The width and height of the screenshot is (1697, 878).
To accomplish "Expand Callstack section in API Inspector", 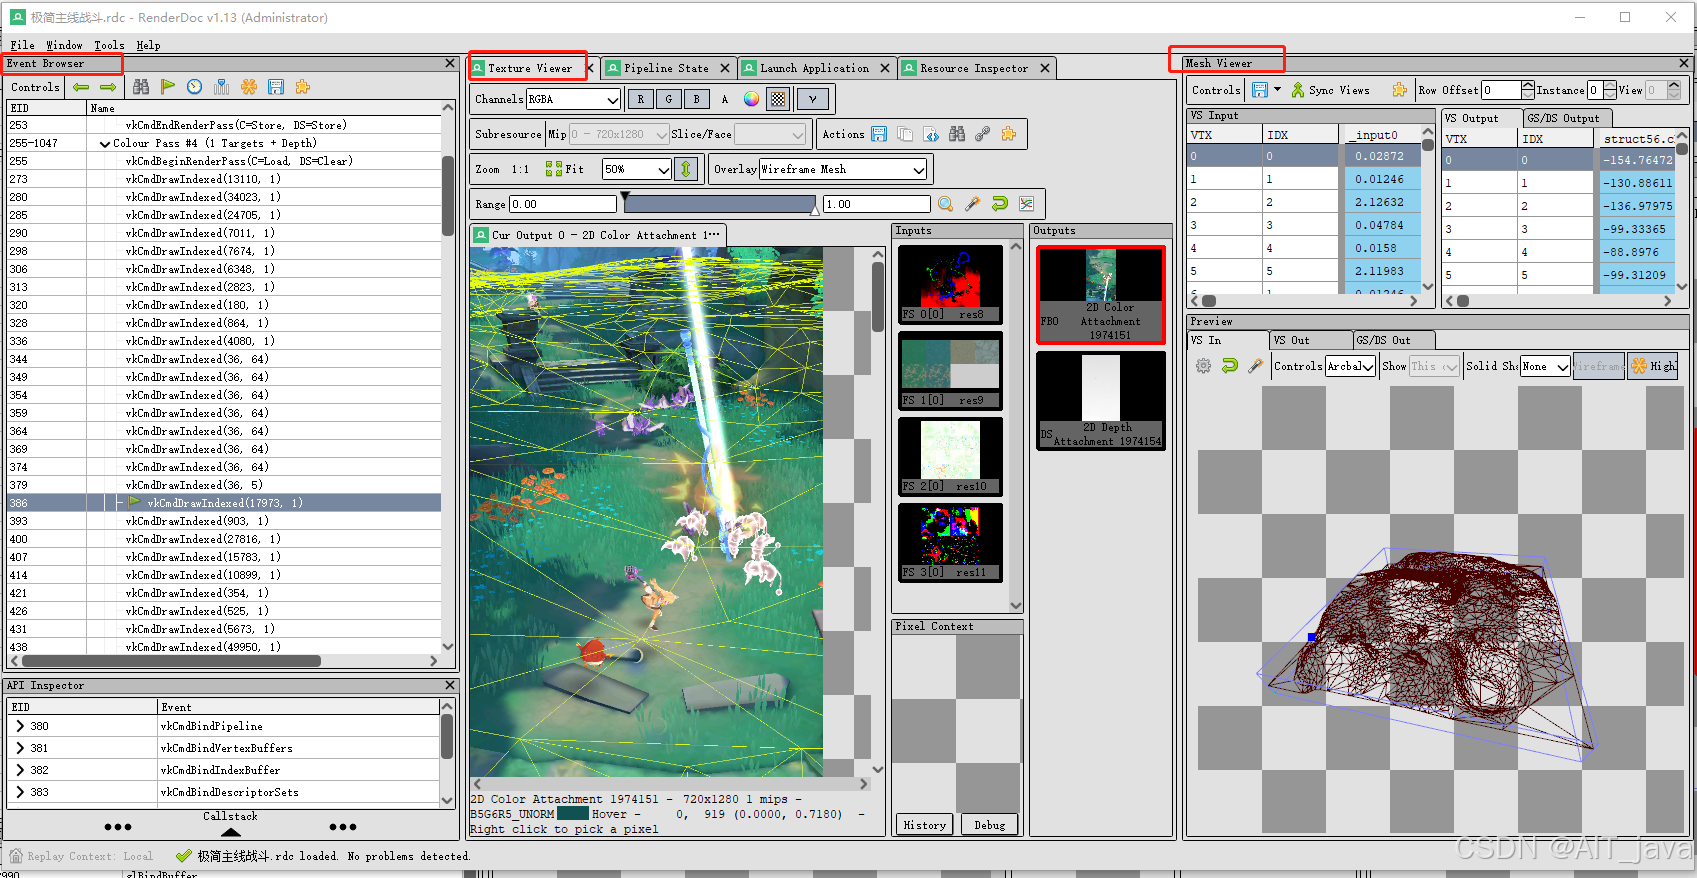I will [231, 832].
